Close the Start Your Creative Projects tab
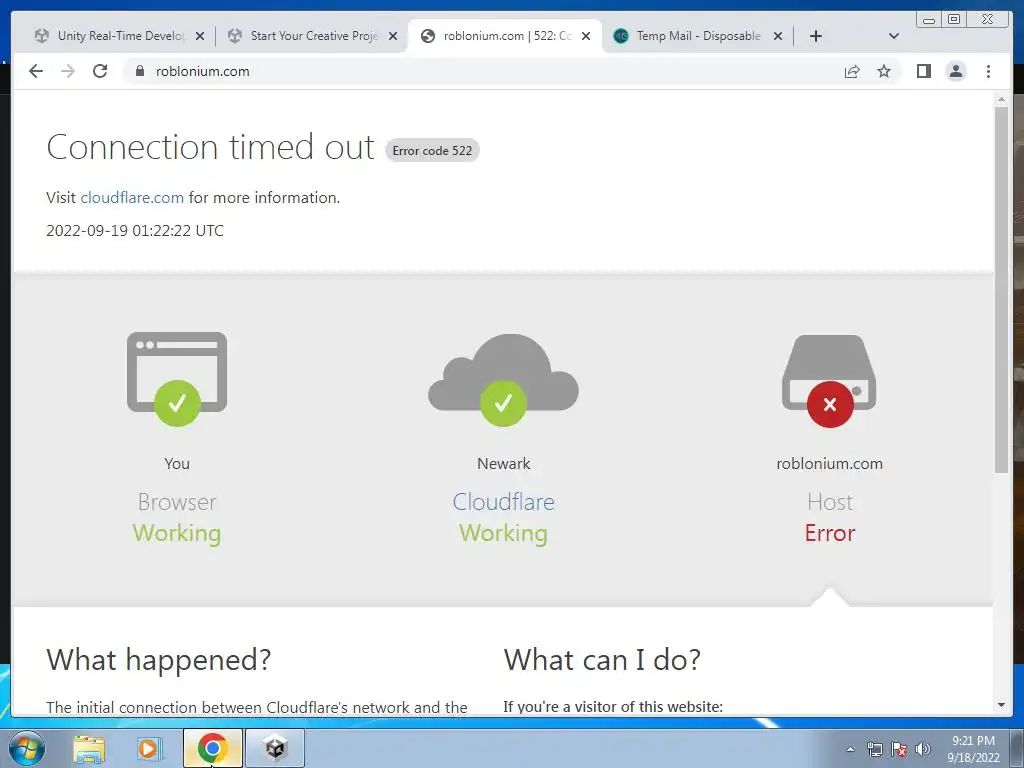The height and width of the screenshot is (768, 1024). click(392, 36)
